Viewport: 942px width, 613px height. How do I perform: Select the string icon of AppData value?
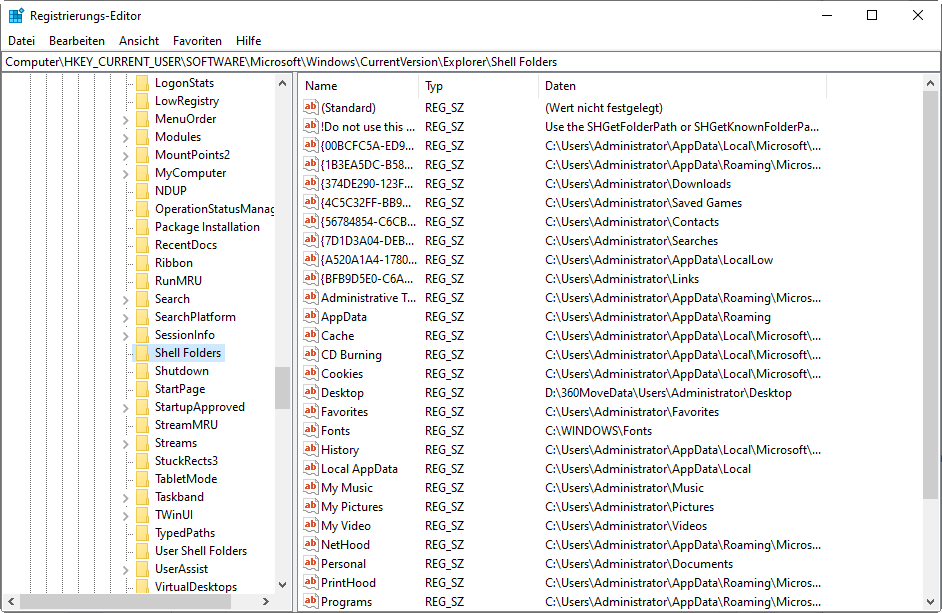pos(311,317)
